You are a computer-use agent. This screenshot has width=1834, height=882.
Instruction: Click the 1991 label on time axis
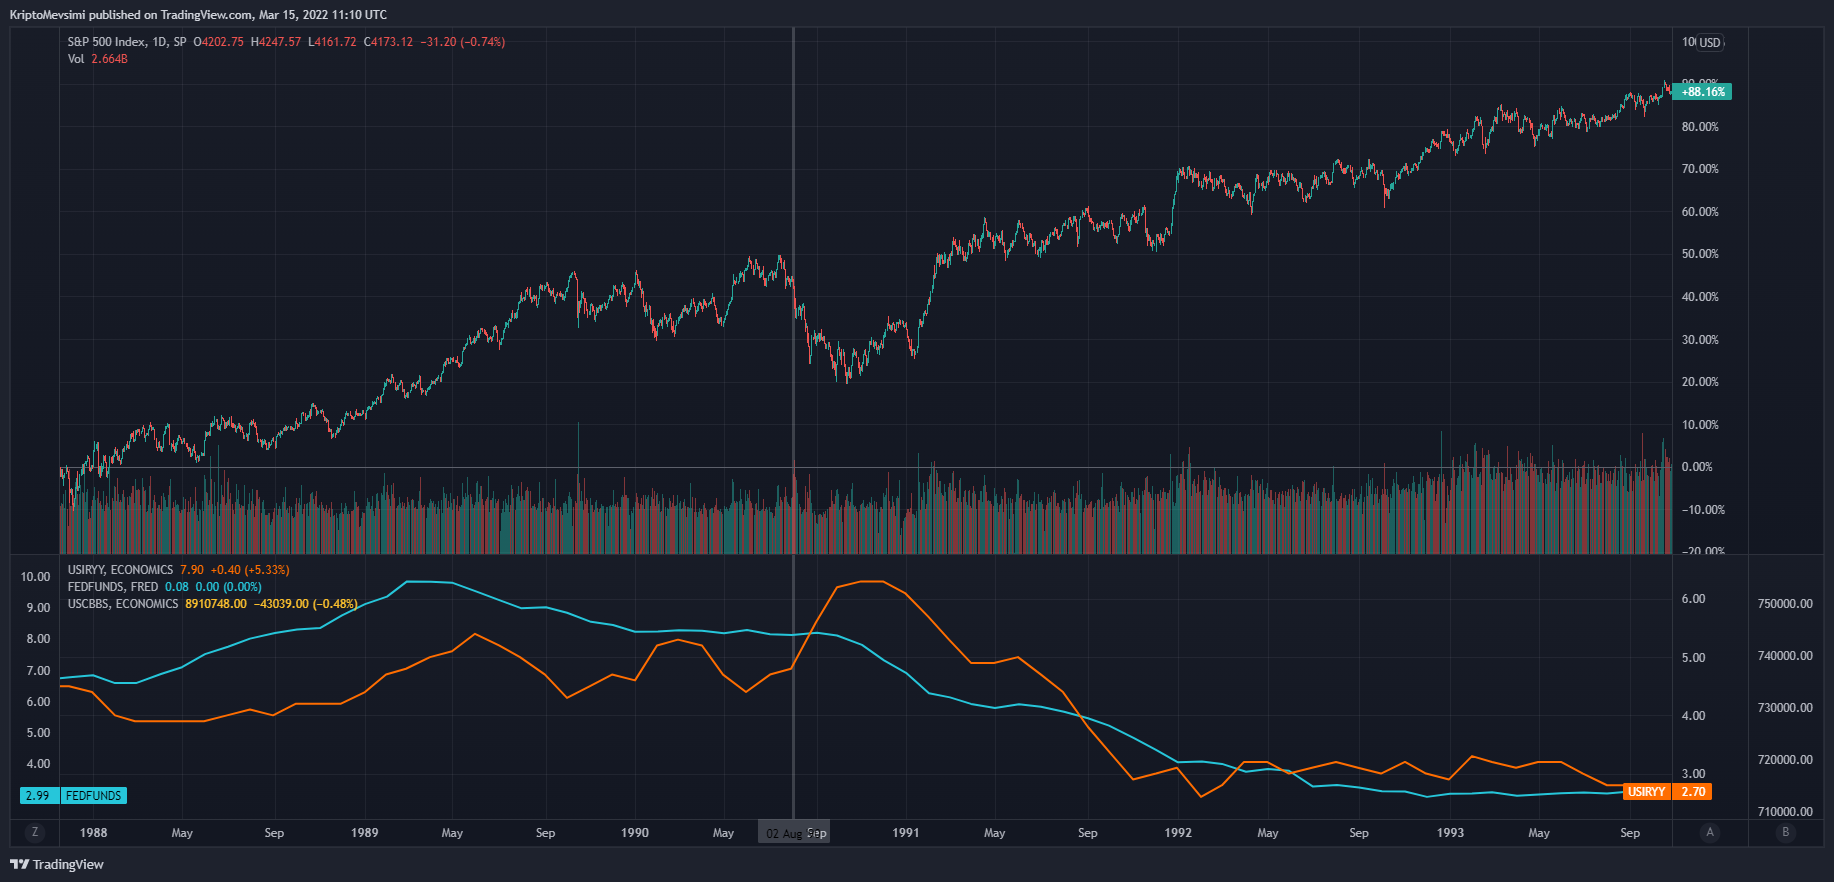coord(906,833)
